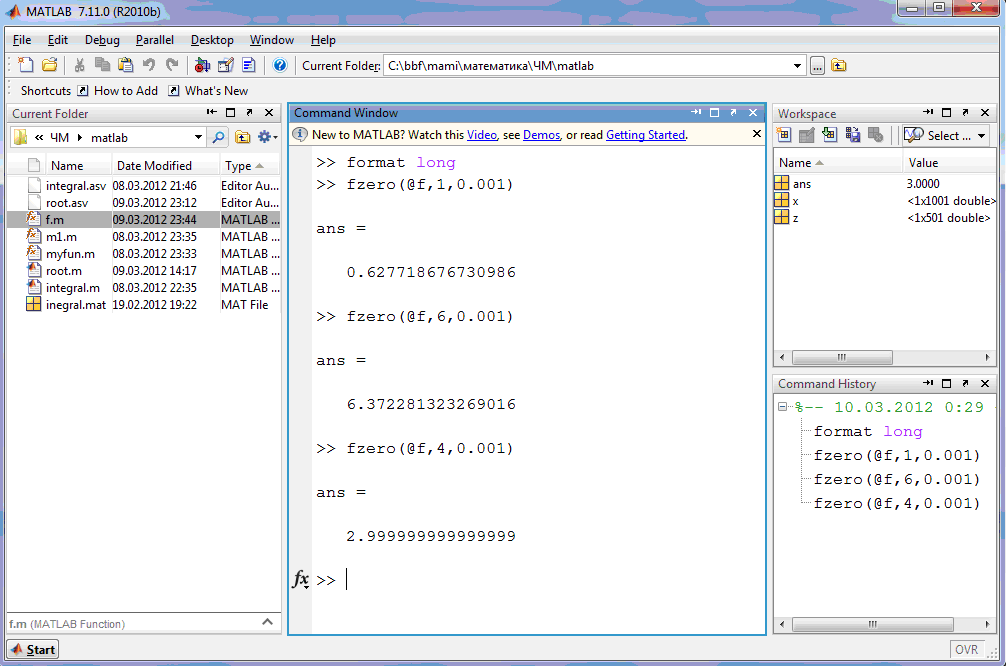Open the Start button menu

click(x=33, y=649)
